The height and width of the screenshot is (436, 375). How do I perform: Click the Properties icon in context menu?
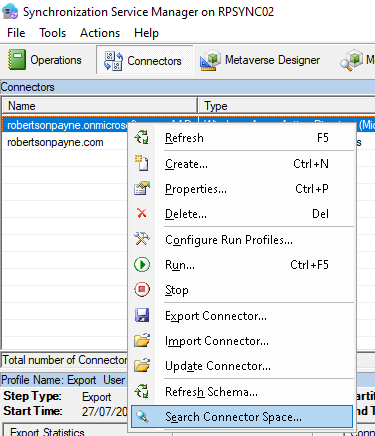[142, 188]
